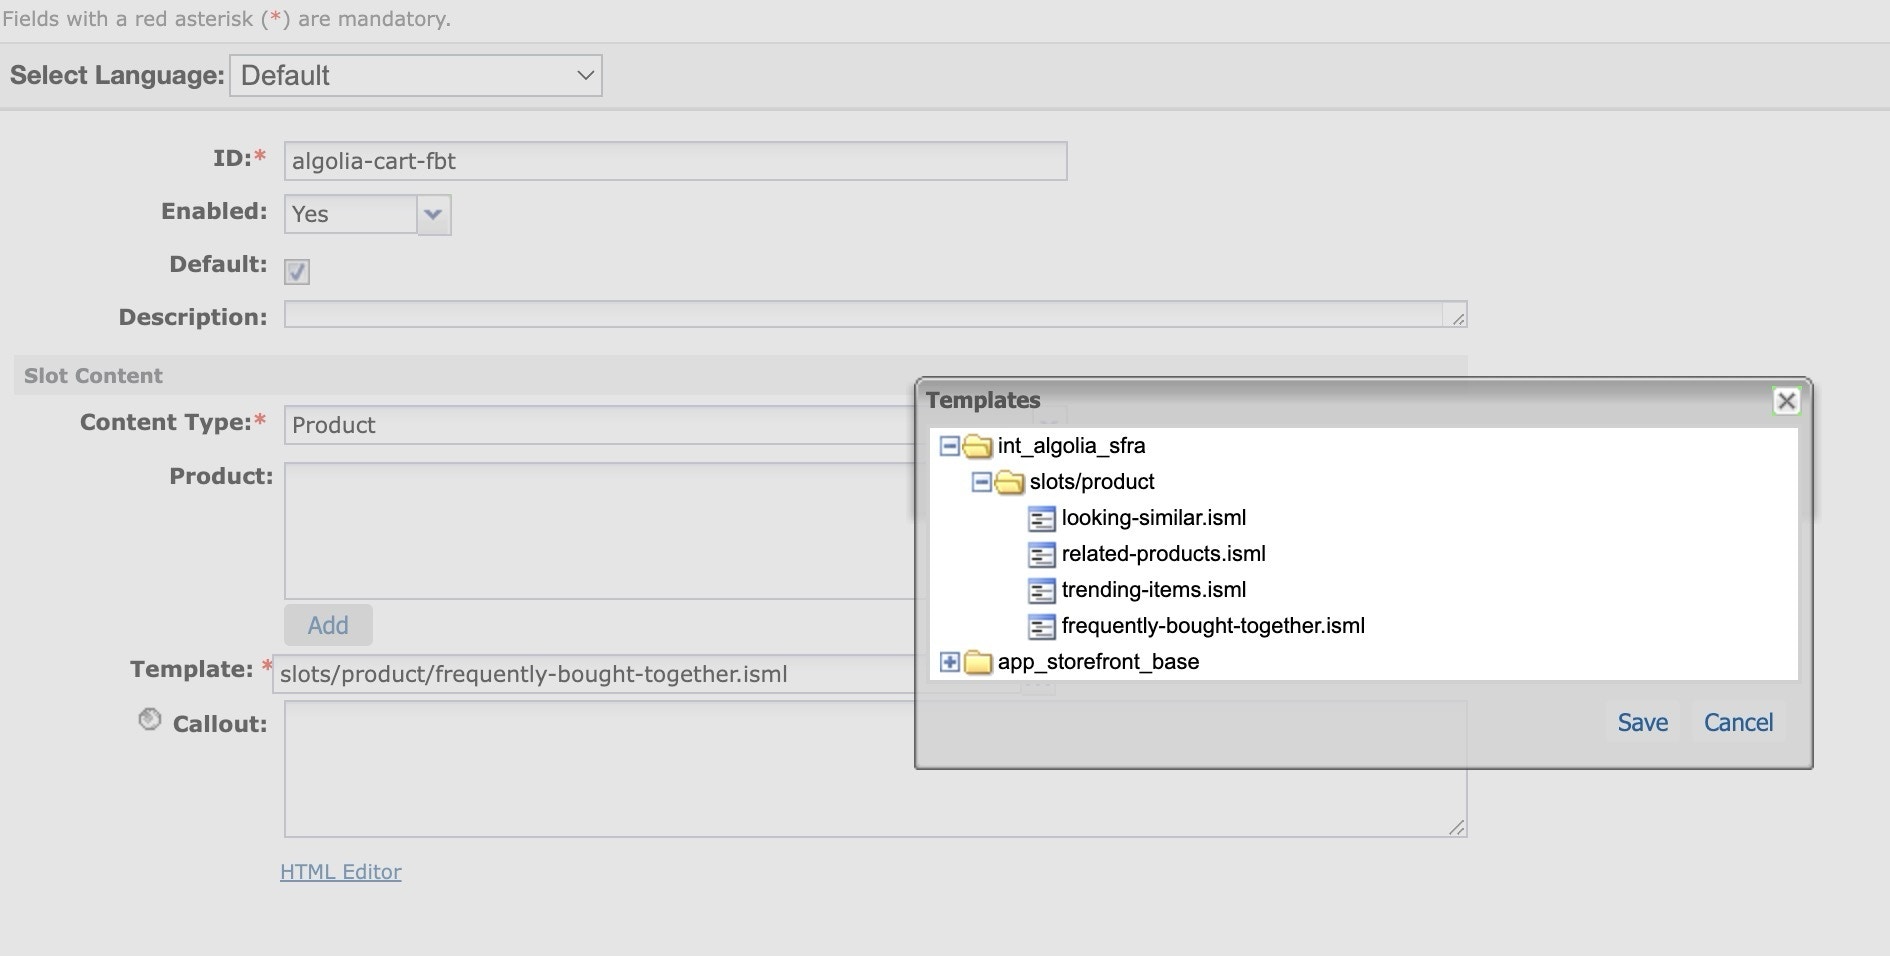Click the looking-similar.isml file icon

(1043, 519)
